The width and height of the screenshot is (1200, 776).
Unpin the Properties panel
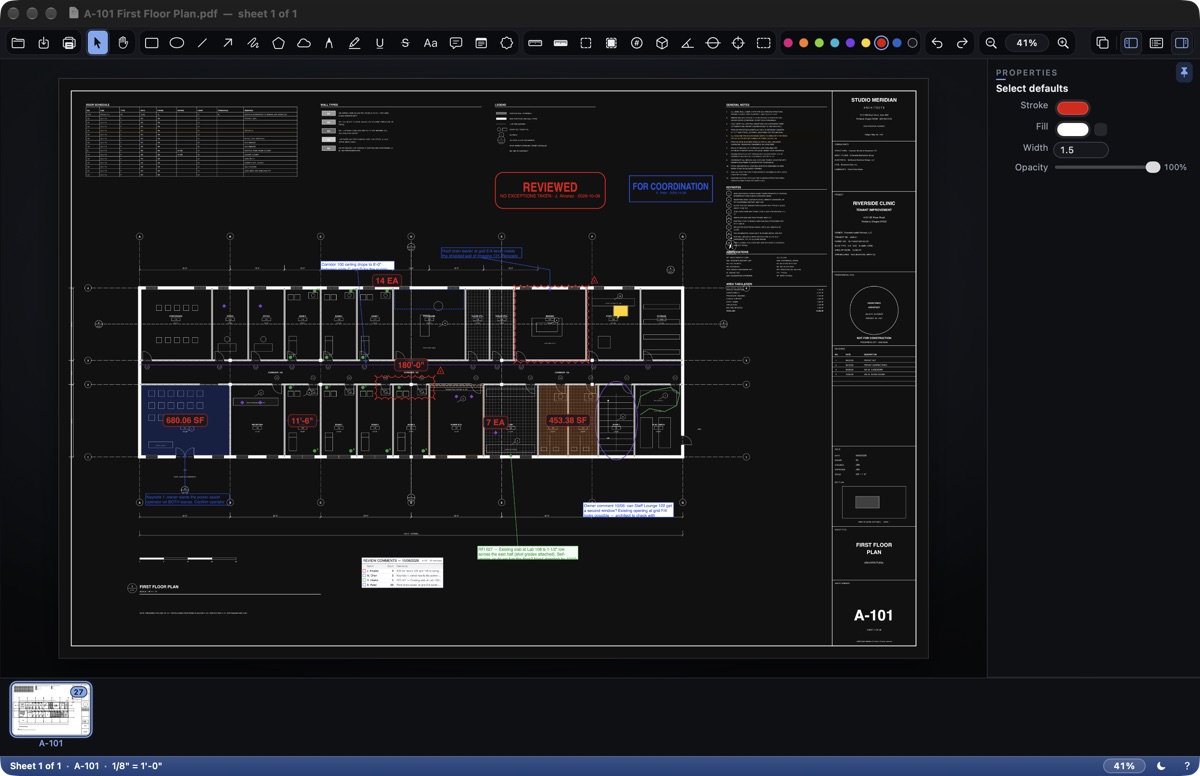point(1184,73)
